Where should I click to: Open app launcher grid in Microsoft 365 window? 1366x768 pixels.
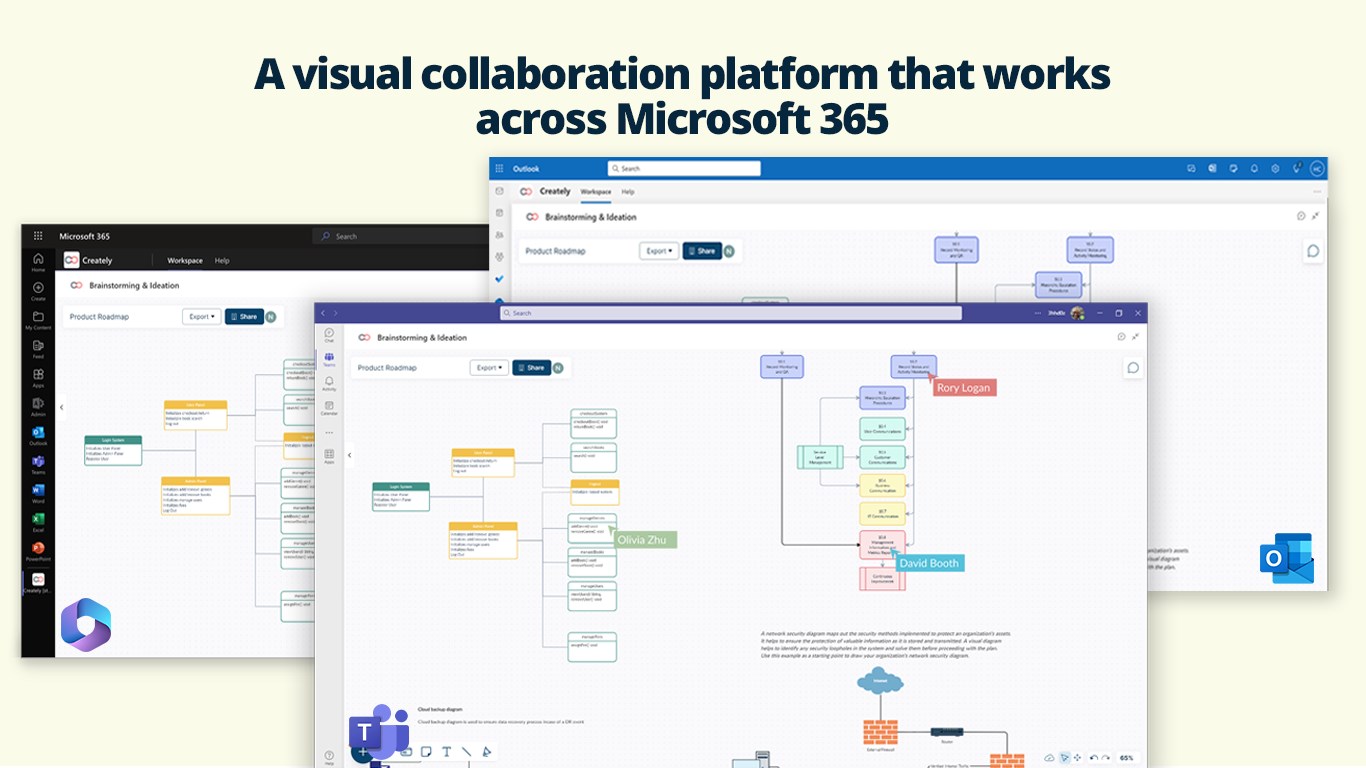[38, 236]
